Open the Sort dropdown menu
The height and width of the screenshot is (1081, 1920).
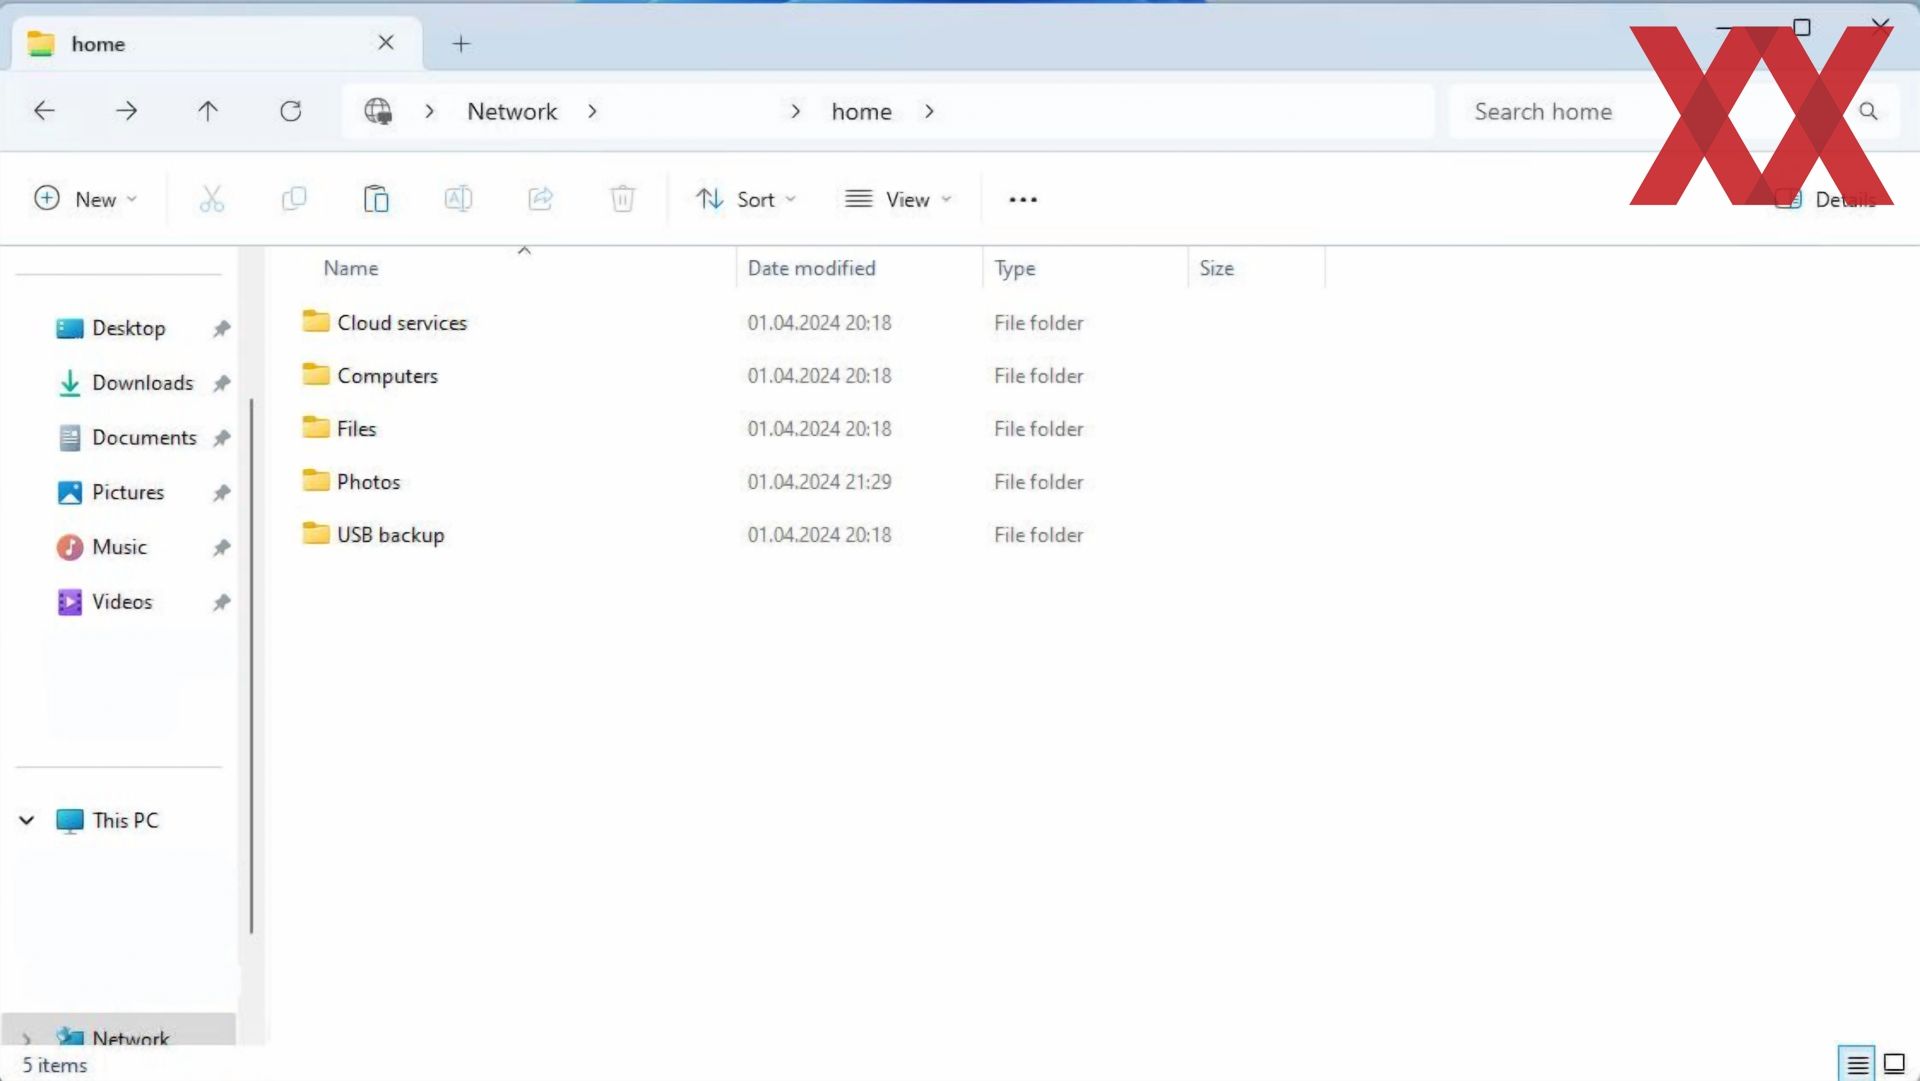746,199
